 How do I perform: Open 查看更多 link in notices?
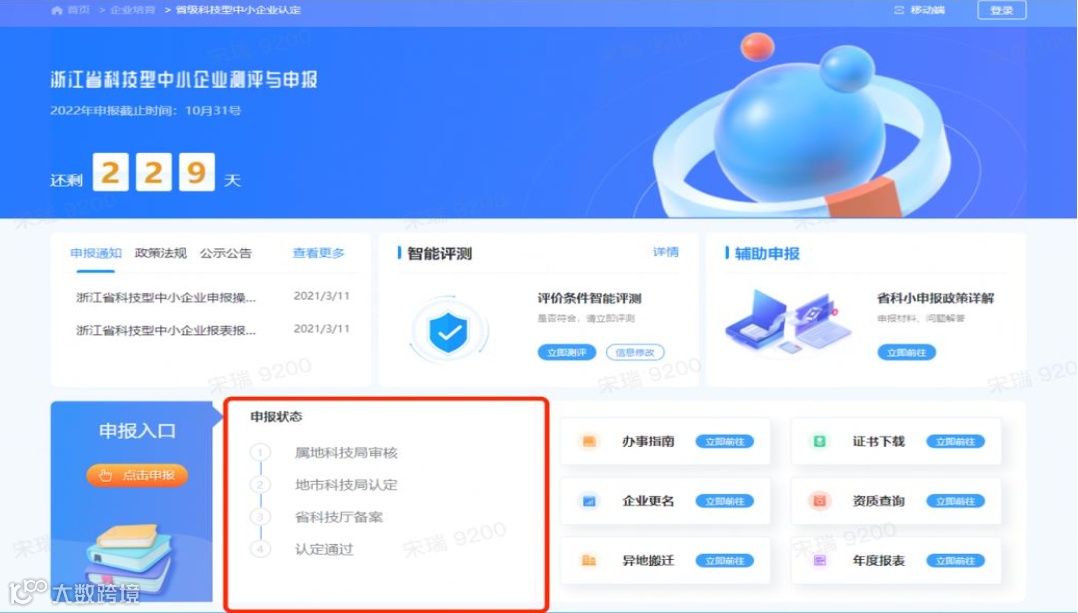[318, 253]
